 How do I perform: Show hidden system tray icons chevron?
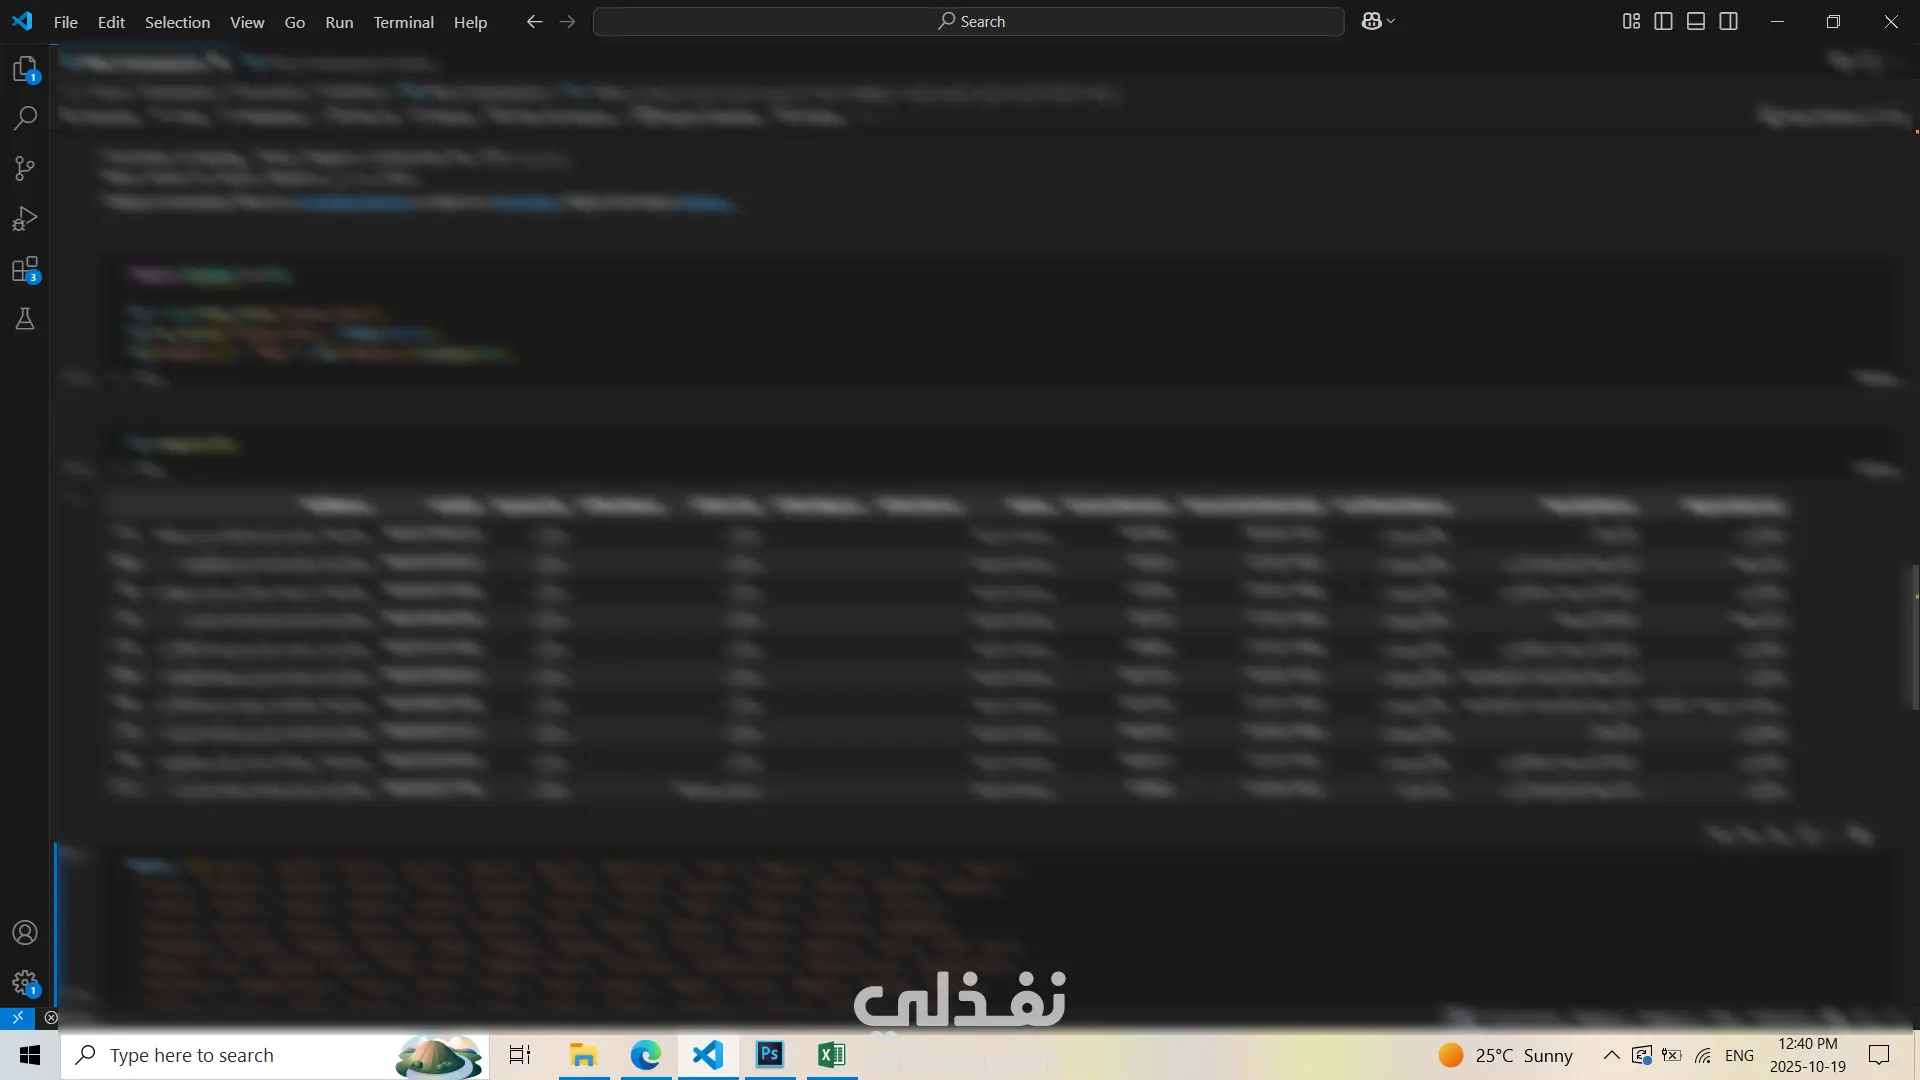[x=1611, y=1055]
